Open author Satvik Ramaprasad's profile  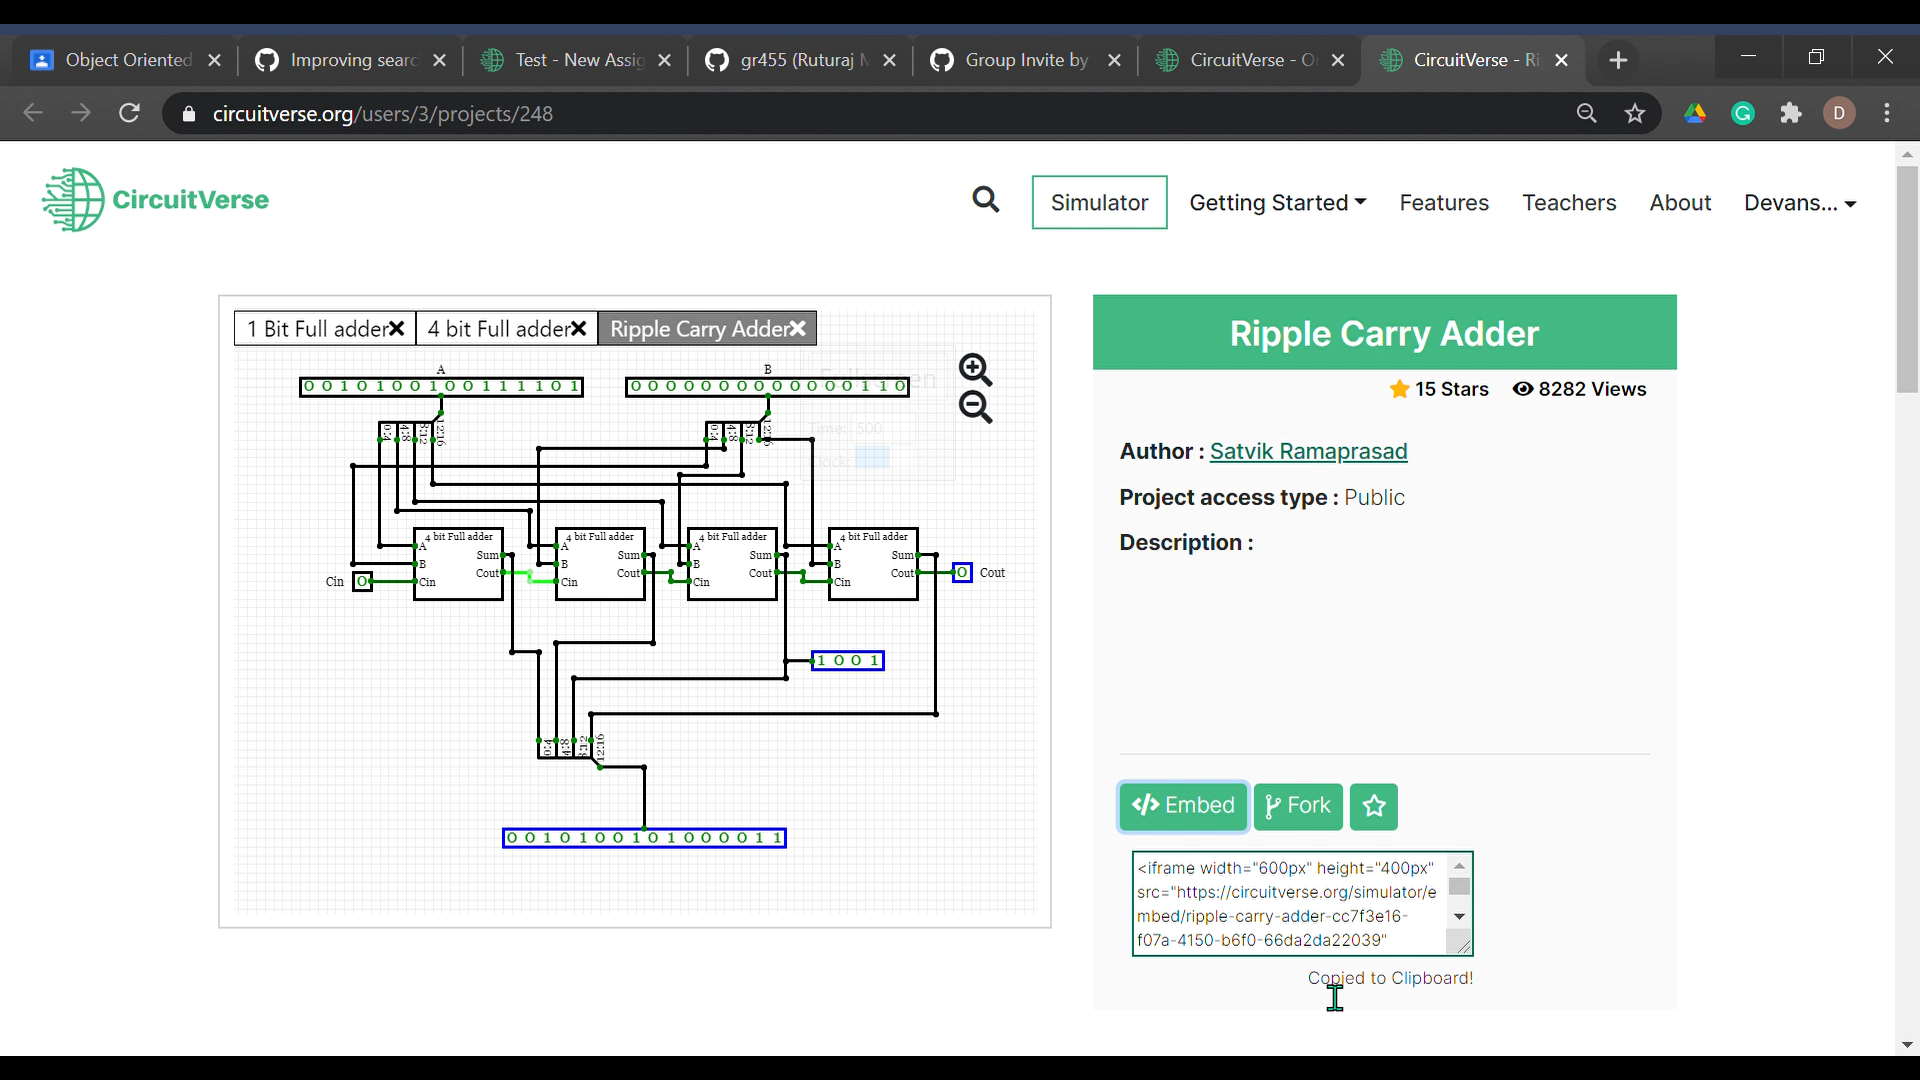(1308, 451)
